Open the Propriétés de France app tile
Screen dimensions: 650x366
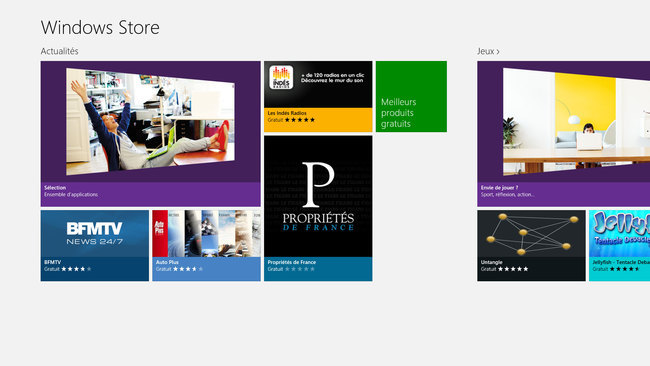tap(318, 208)
